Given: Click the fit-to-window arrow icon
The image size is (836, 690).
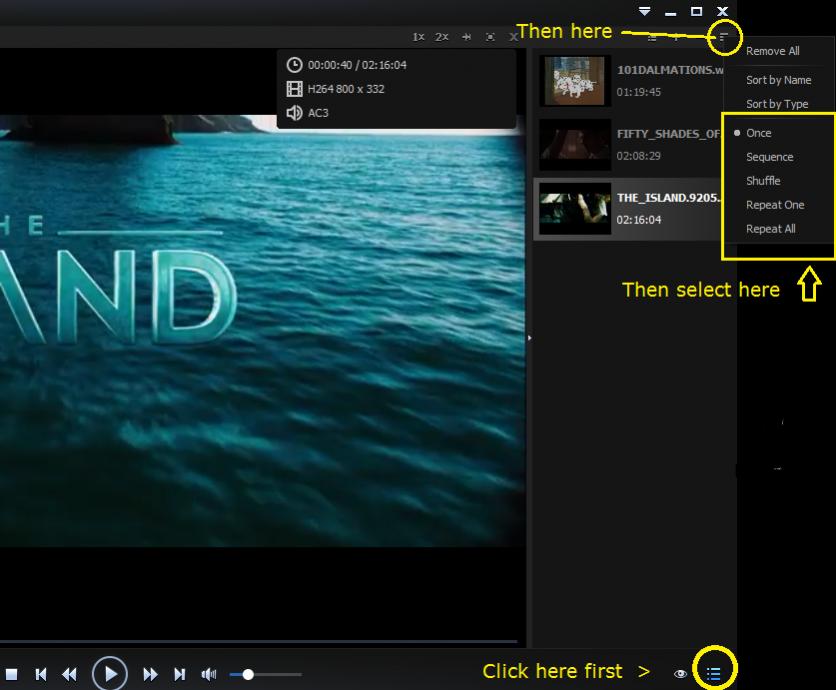Looking at the screenshot, I should click(x=467, y=37).
